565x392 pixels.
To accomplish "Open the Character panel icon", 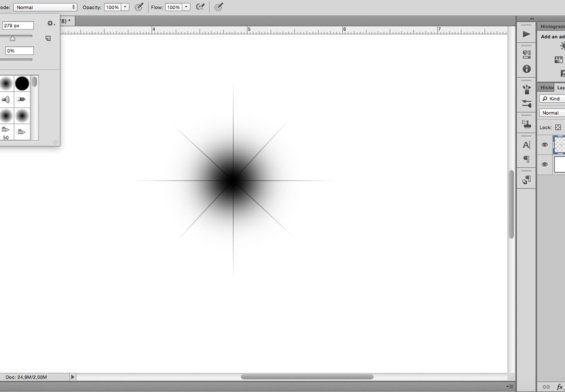I will 526,145.
